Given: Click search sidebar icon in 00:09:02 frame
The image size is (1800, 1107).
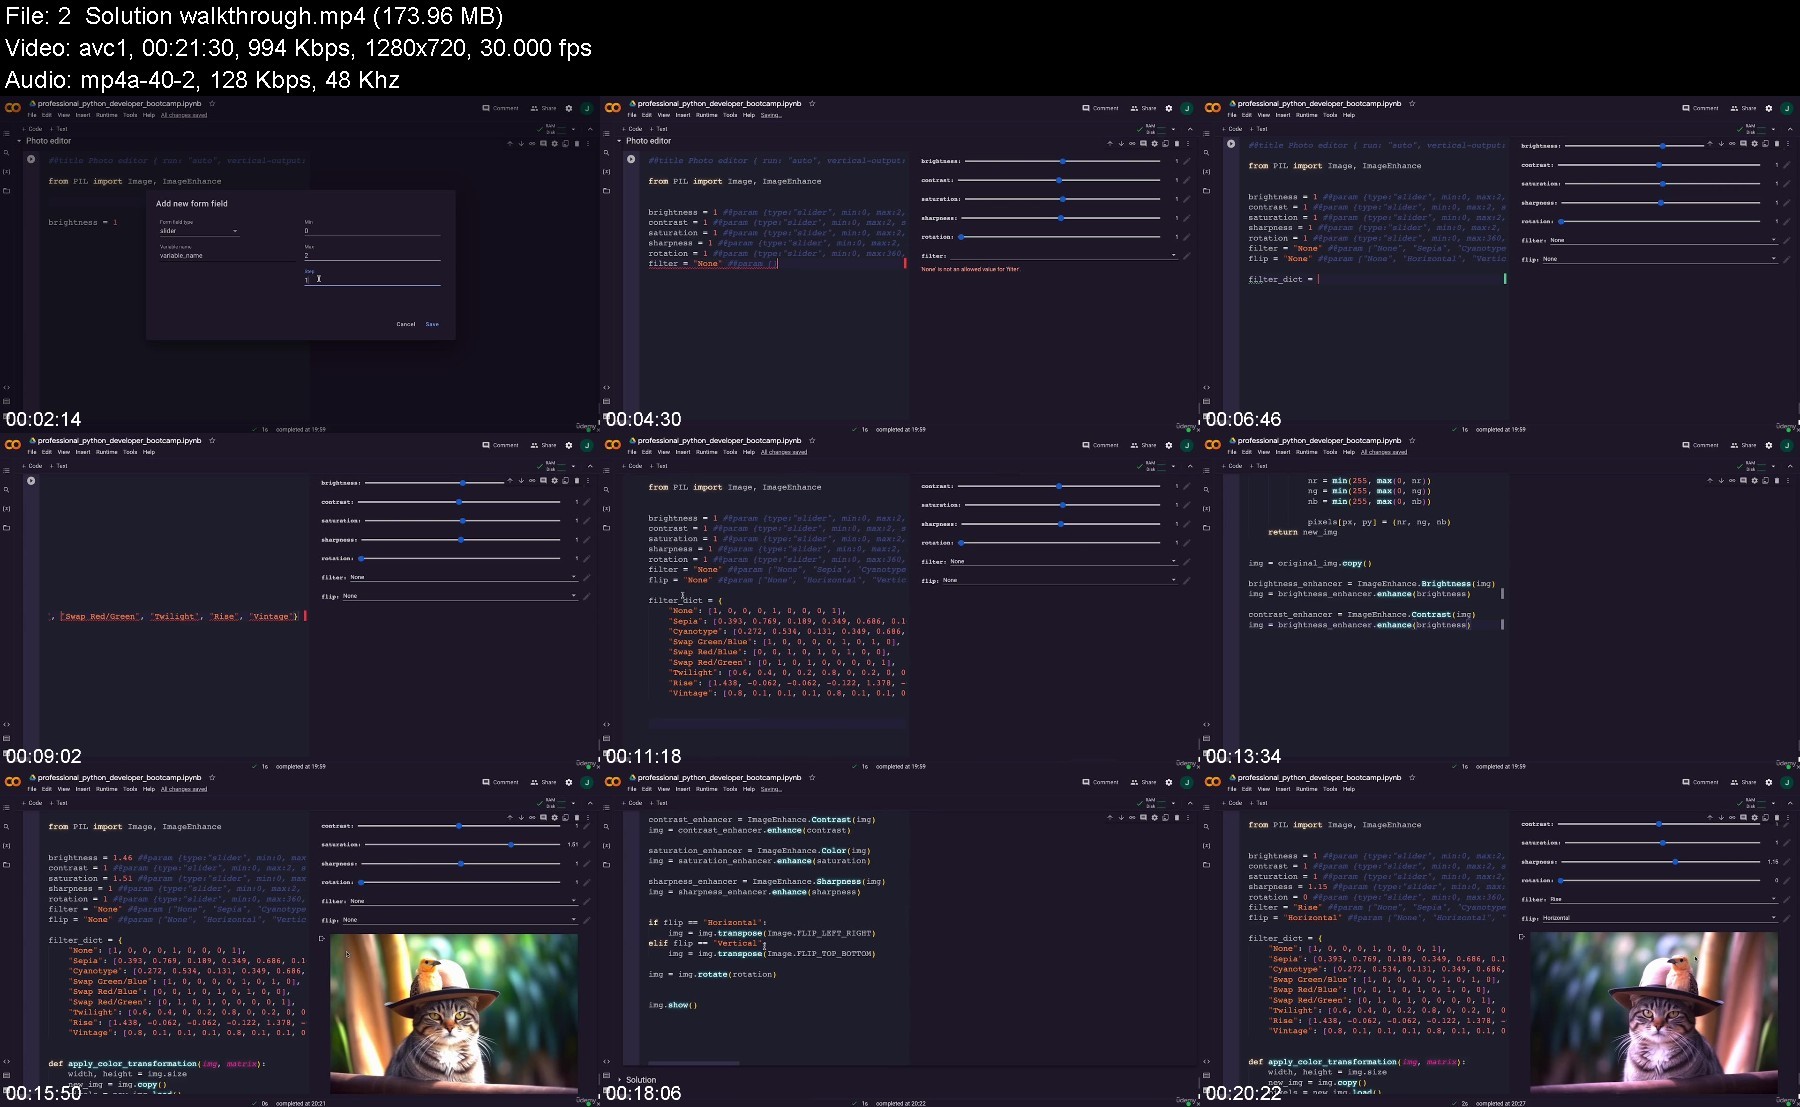Looking at the screenshot, I should pyautogui.click(x=6, y=490).
